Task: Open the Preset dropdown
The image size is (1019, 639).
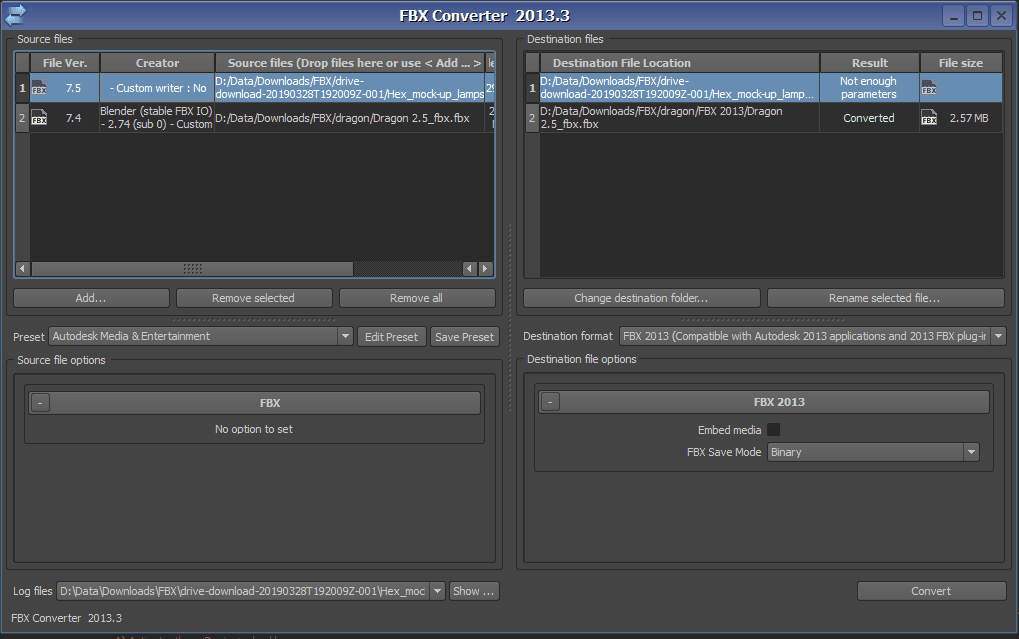Action: pos(345,337)
